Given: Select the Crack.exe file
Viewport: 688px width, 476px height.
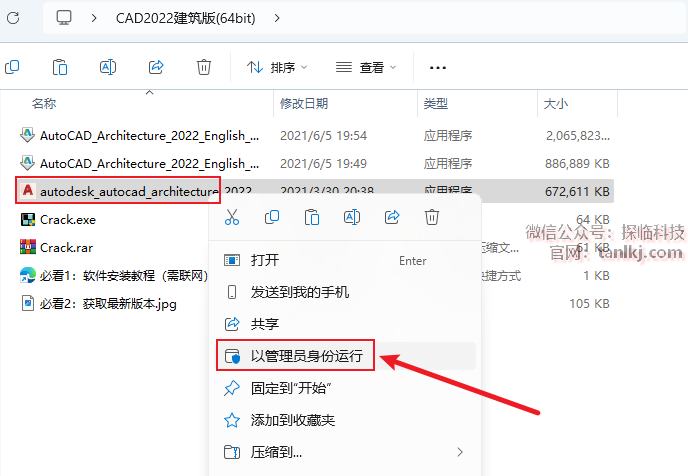Looking at the screenshot, I should (68, 219).
